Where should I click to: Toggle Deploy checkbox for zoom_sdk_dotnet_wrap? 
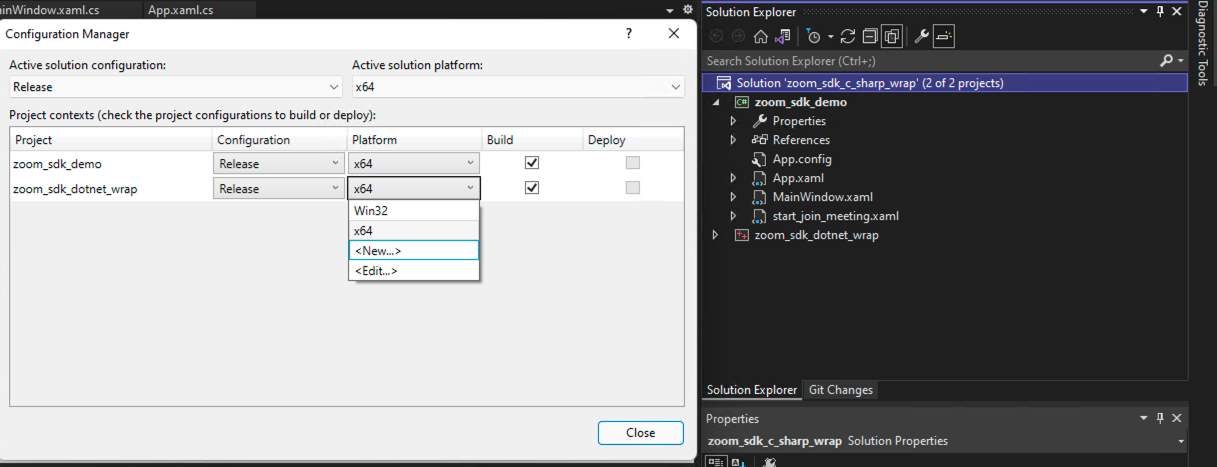pos(632,188)
